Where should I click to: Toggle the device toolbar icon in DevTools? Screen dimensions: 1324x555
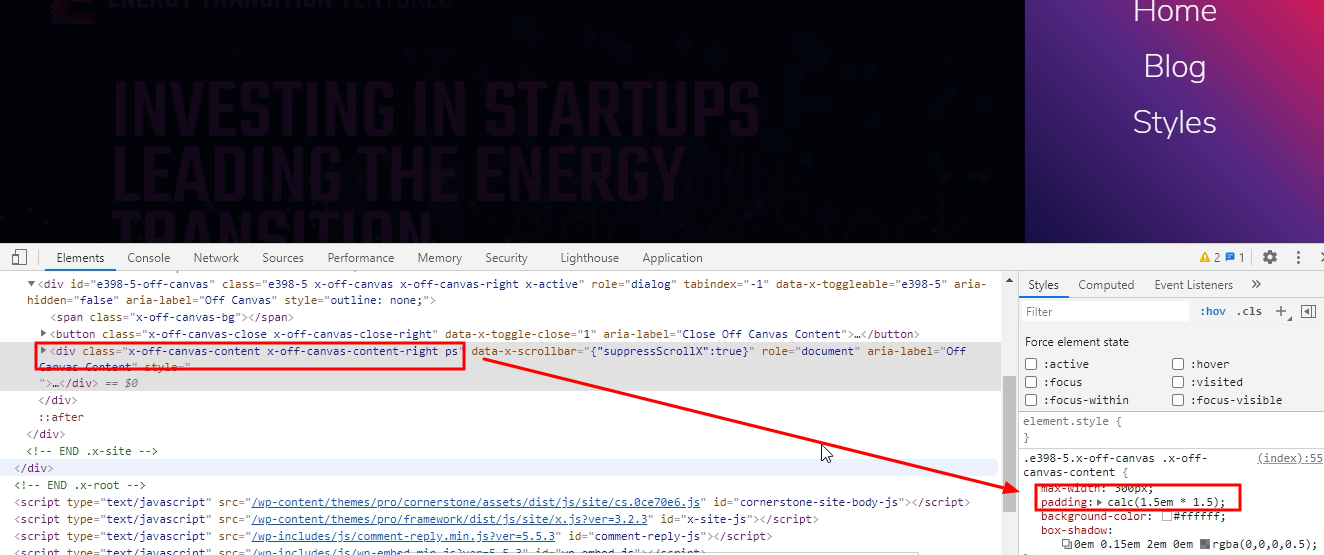coord(19,258)
